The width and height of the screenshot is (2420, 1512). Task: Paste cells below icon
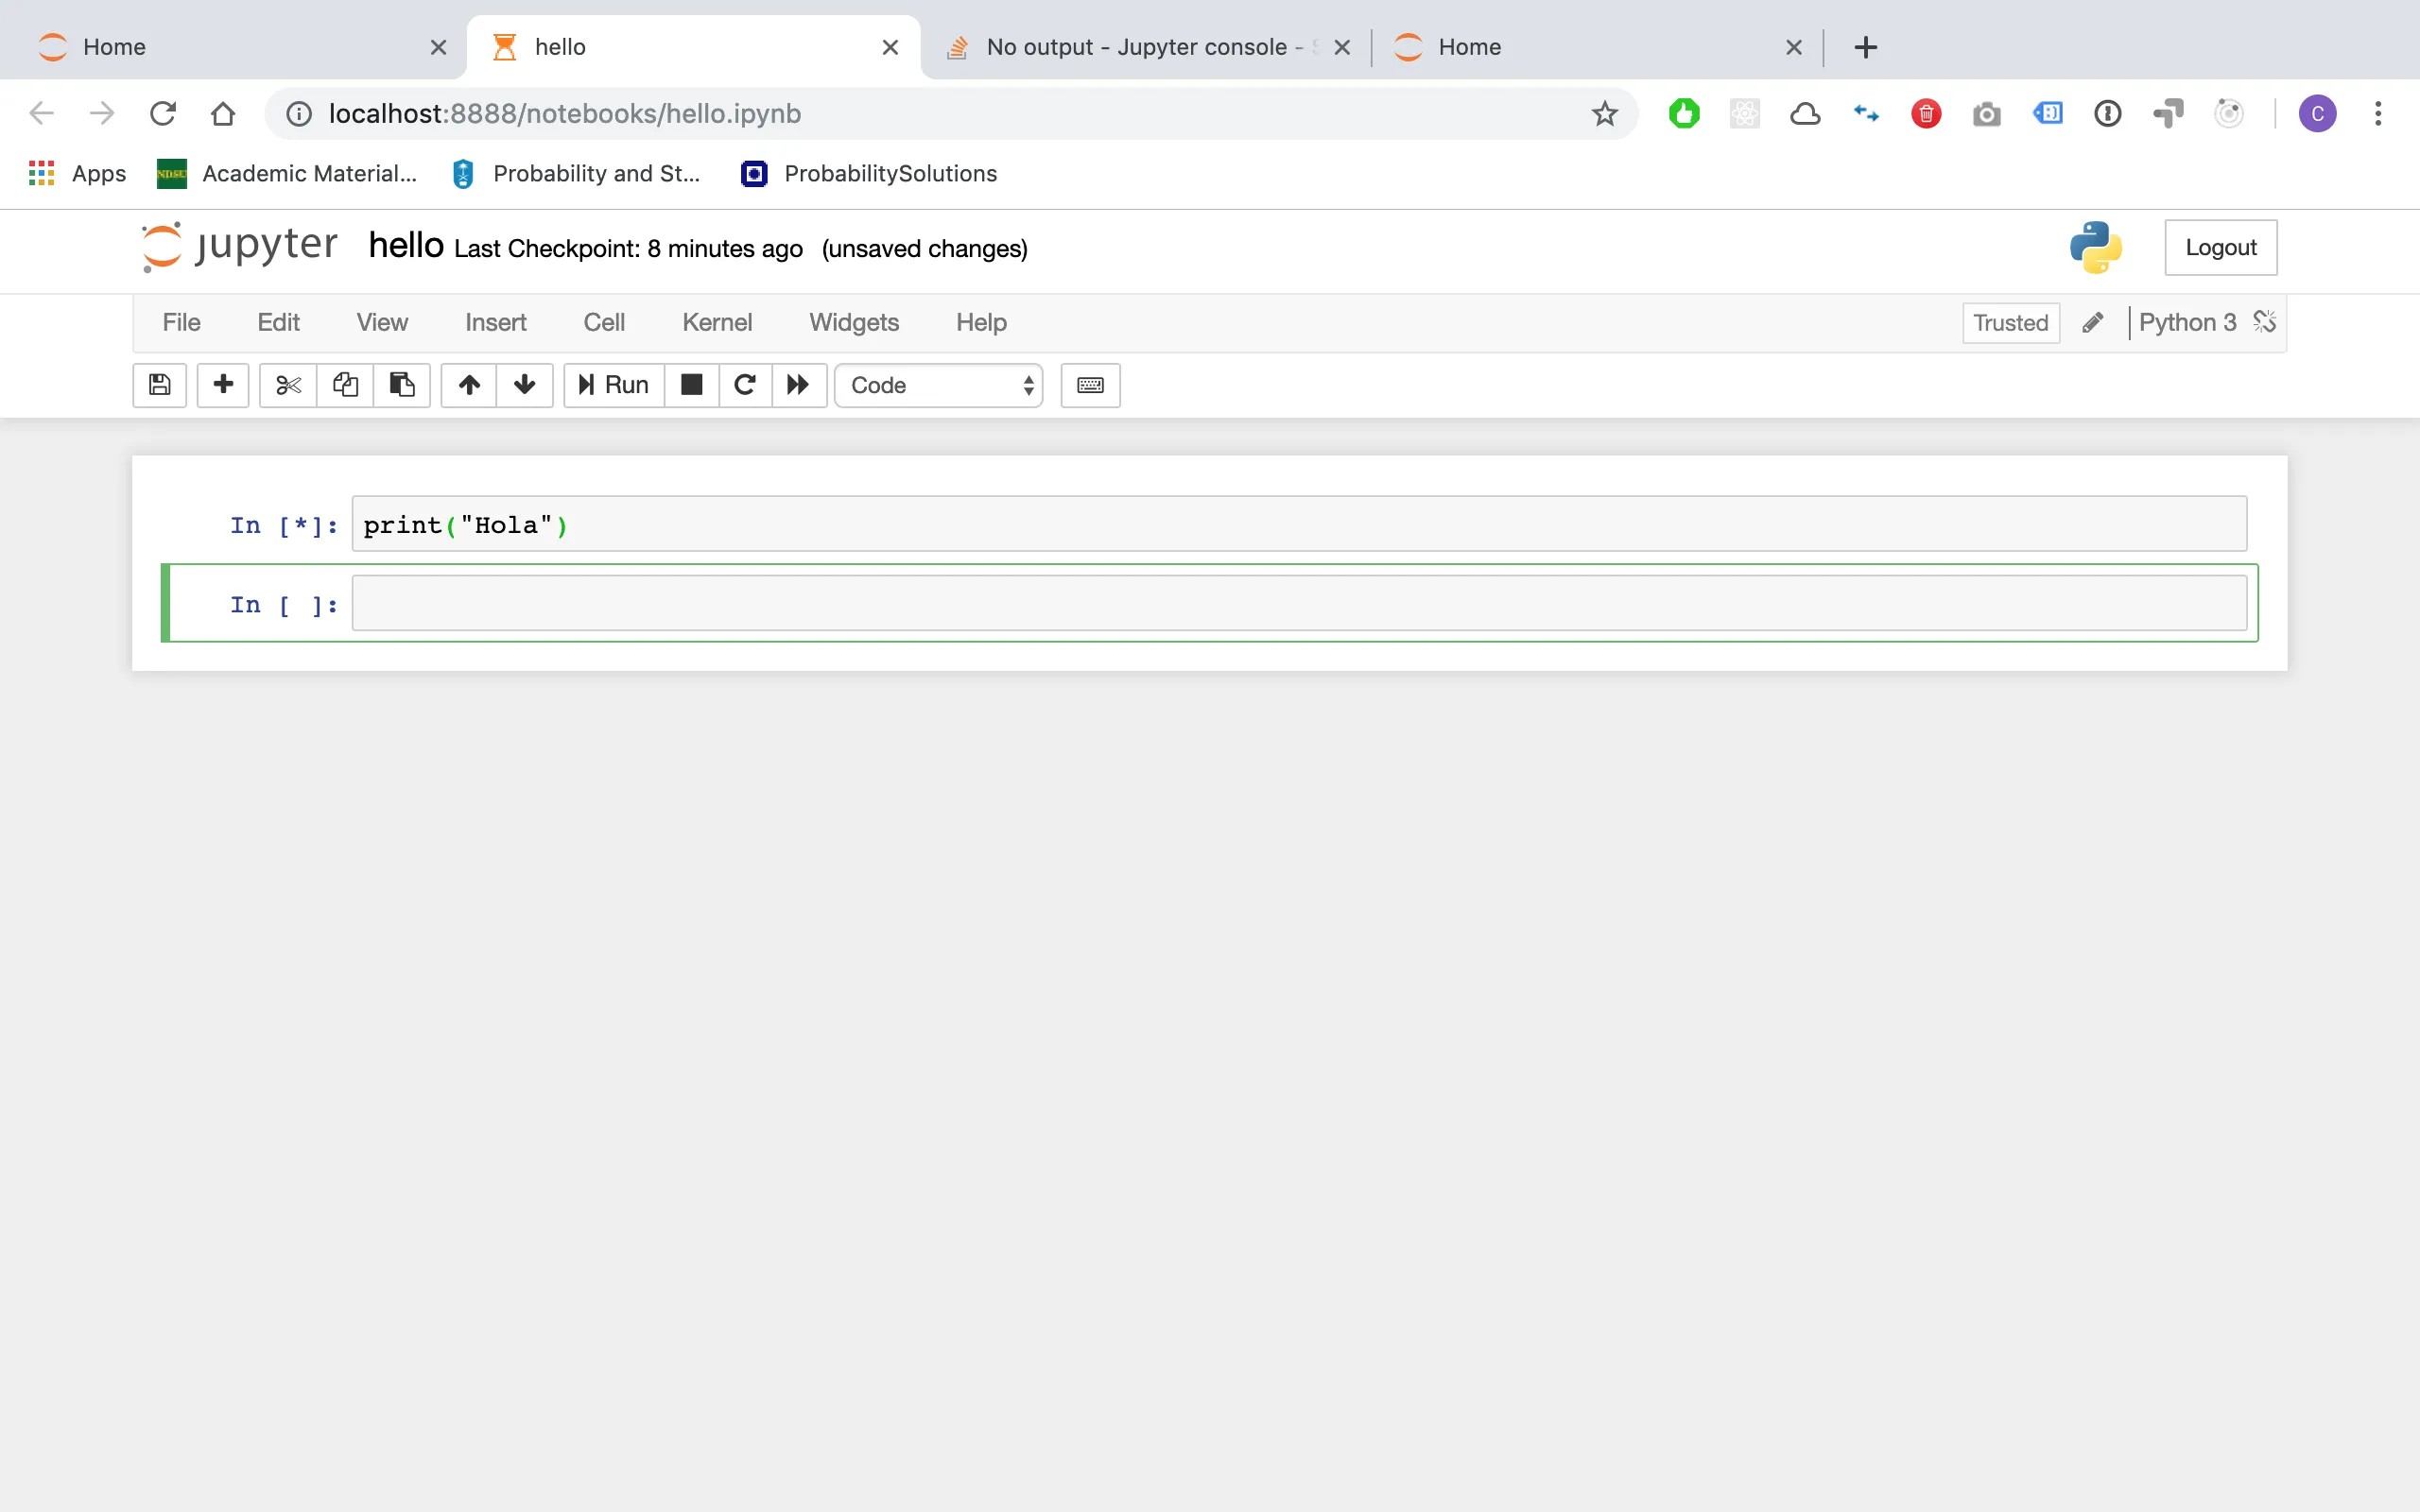click(402, 385)
